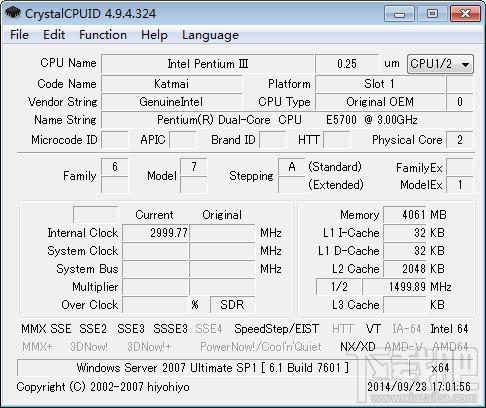Minimize the CrystalCPUID window
486x408 pixels.
click(x=399, y=14)
